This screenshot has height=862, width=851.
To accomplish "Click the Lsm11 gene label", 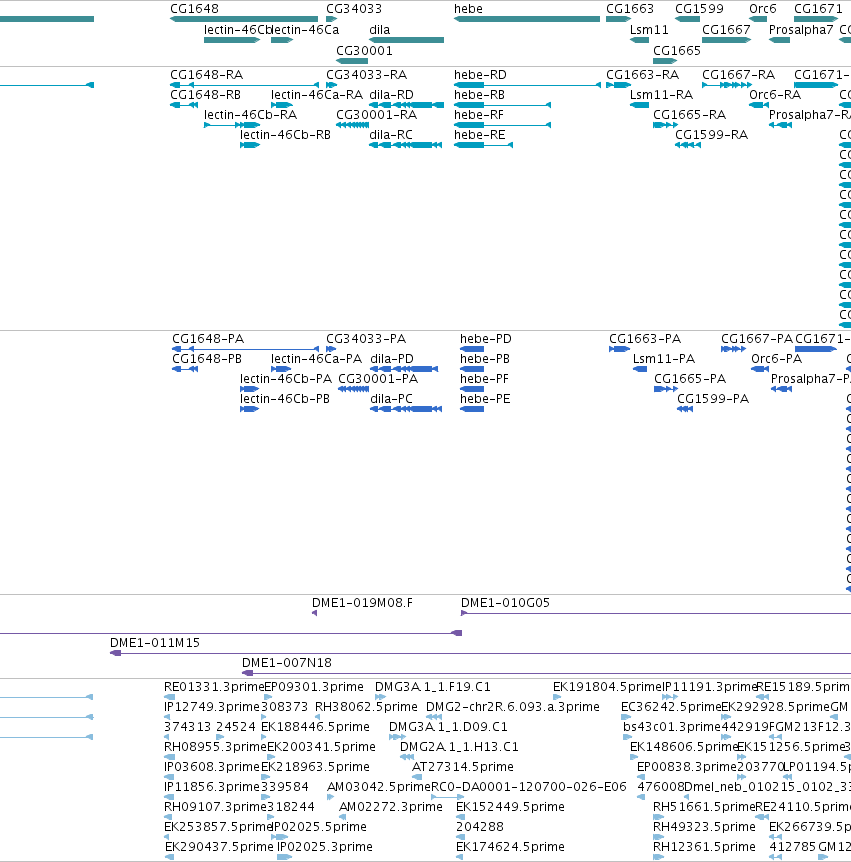I will [649, 30].
